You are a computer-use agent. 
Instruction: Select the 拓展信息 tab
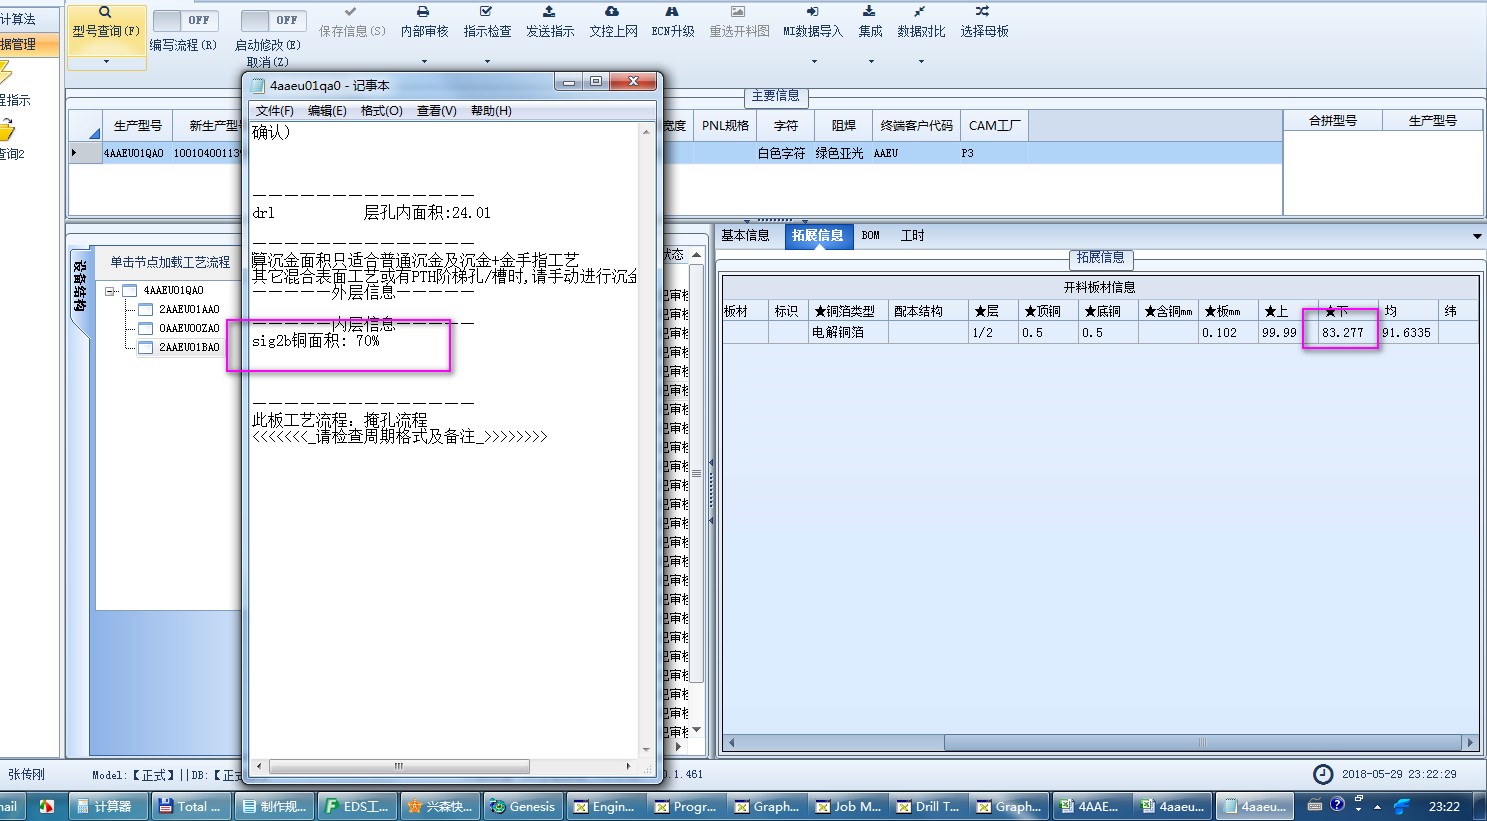click(x=817, y=236)
